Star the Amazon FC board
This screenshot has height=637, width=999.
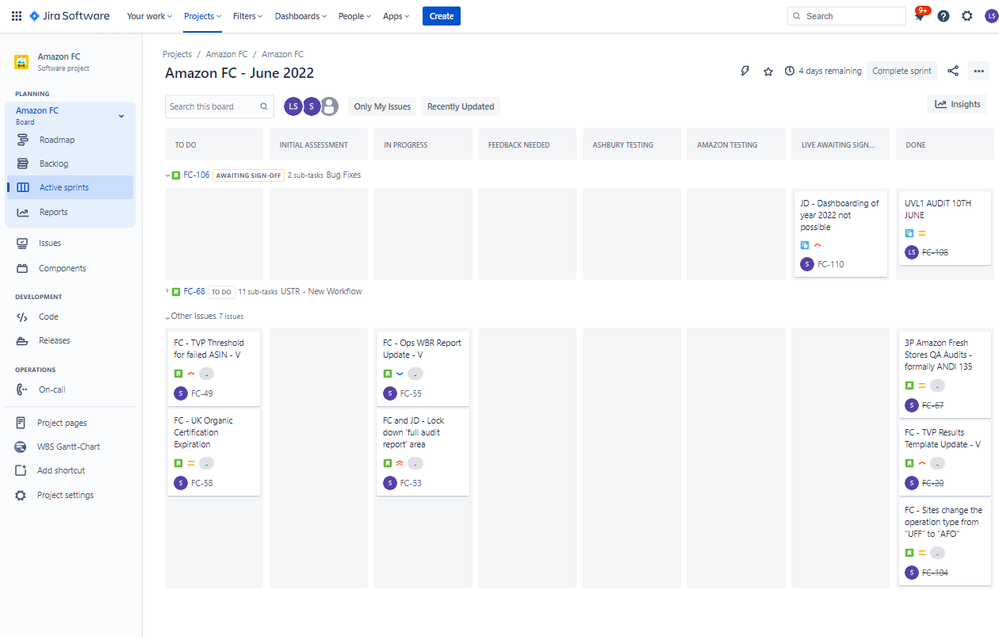pyautogui.click(x=768, y=71)
